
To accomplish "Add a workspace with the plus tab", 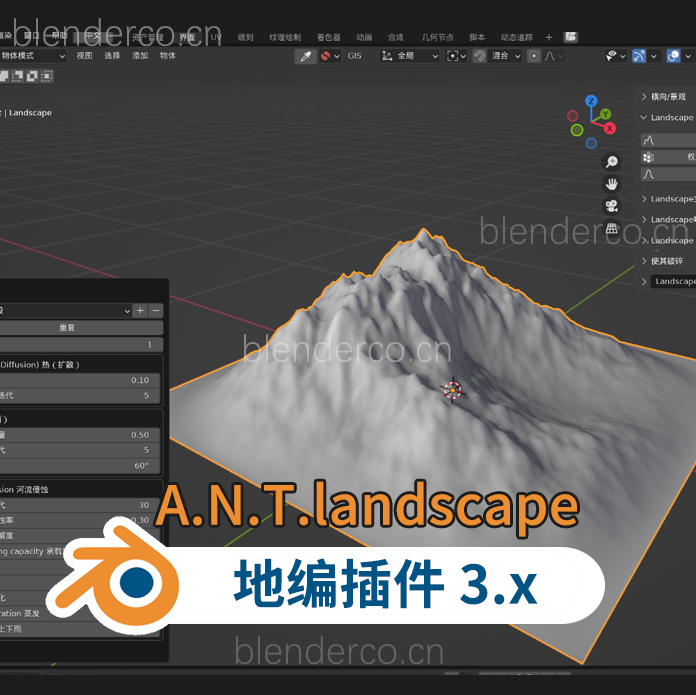I will 549,37.
